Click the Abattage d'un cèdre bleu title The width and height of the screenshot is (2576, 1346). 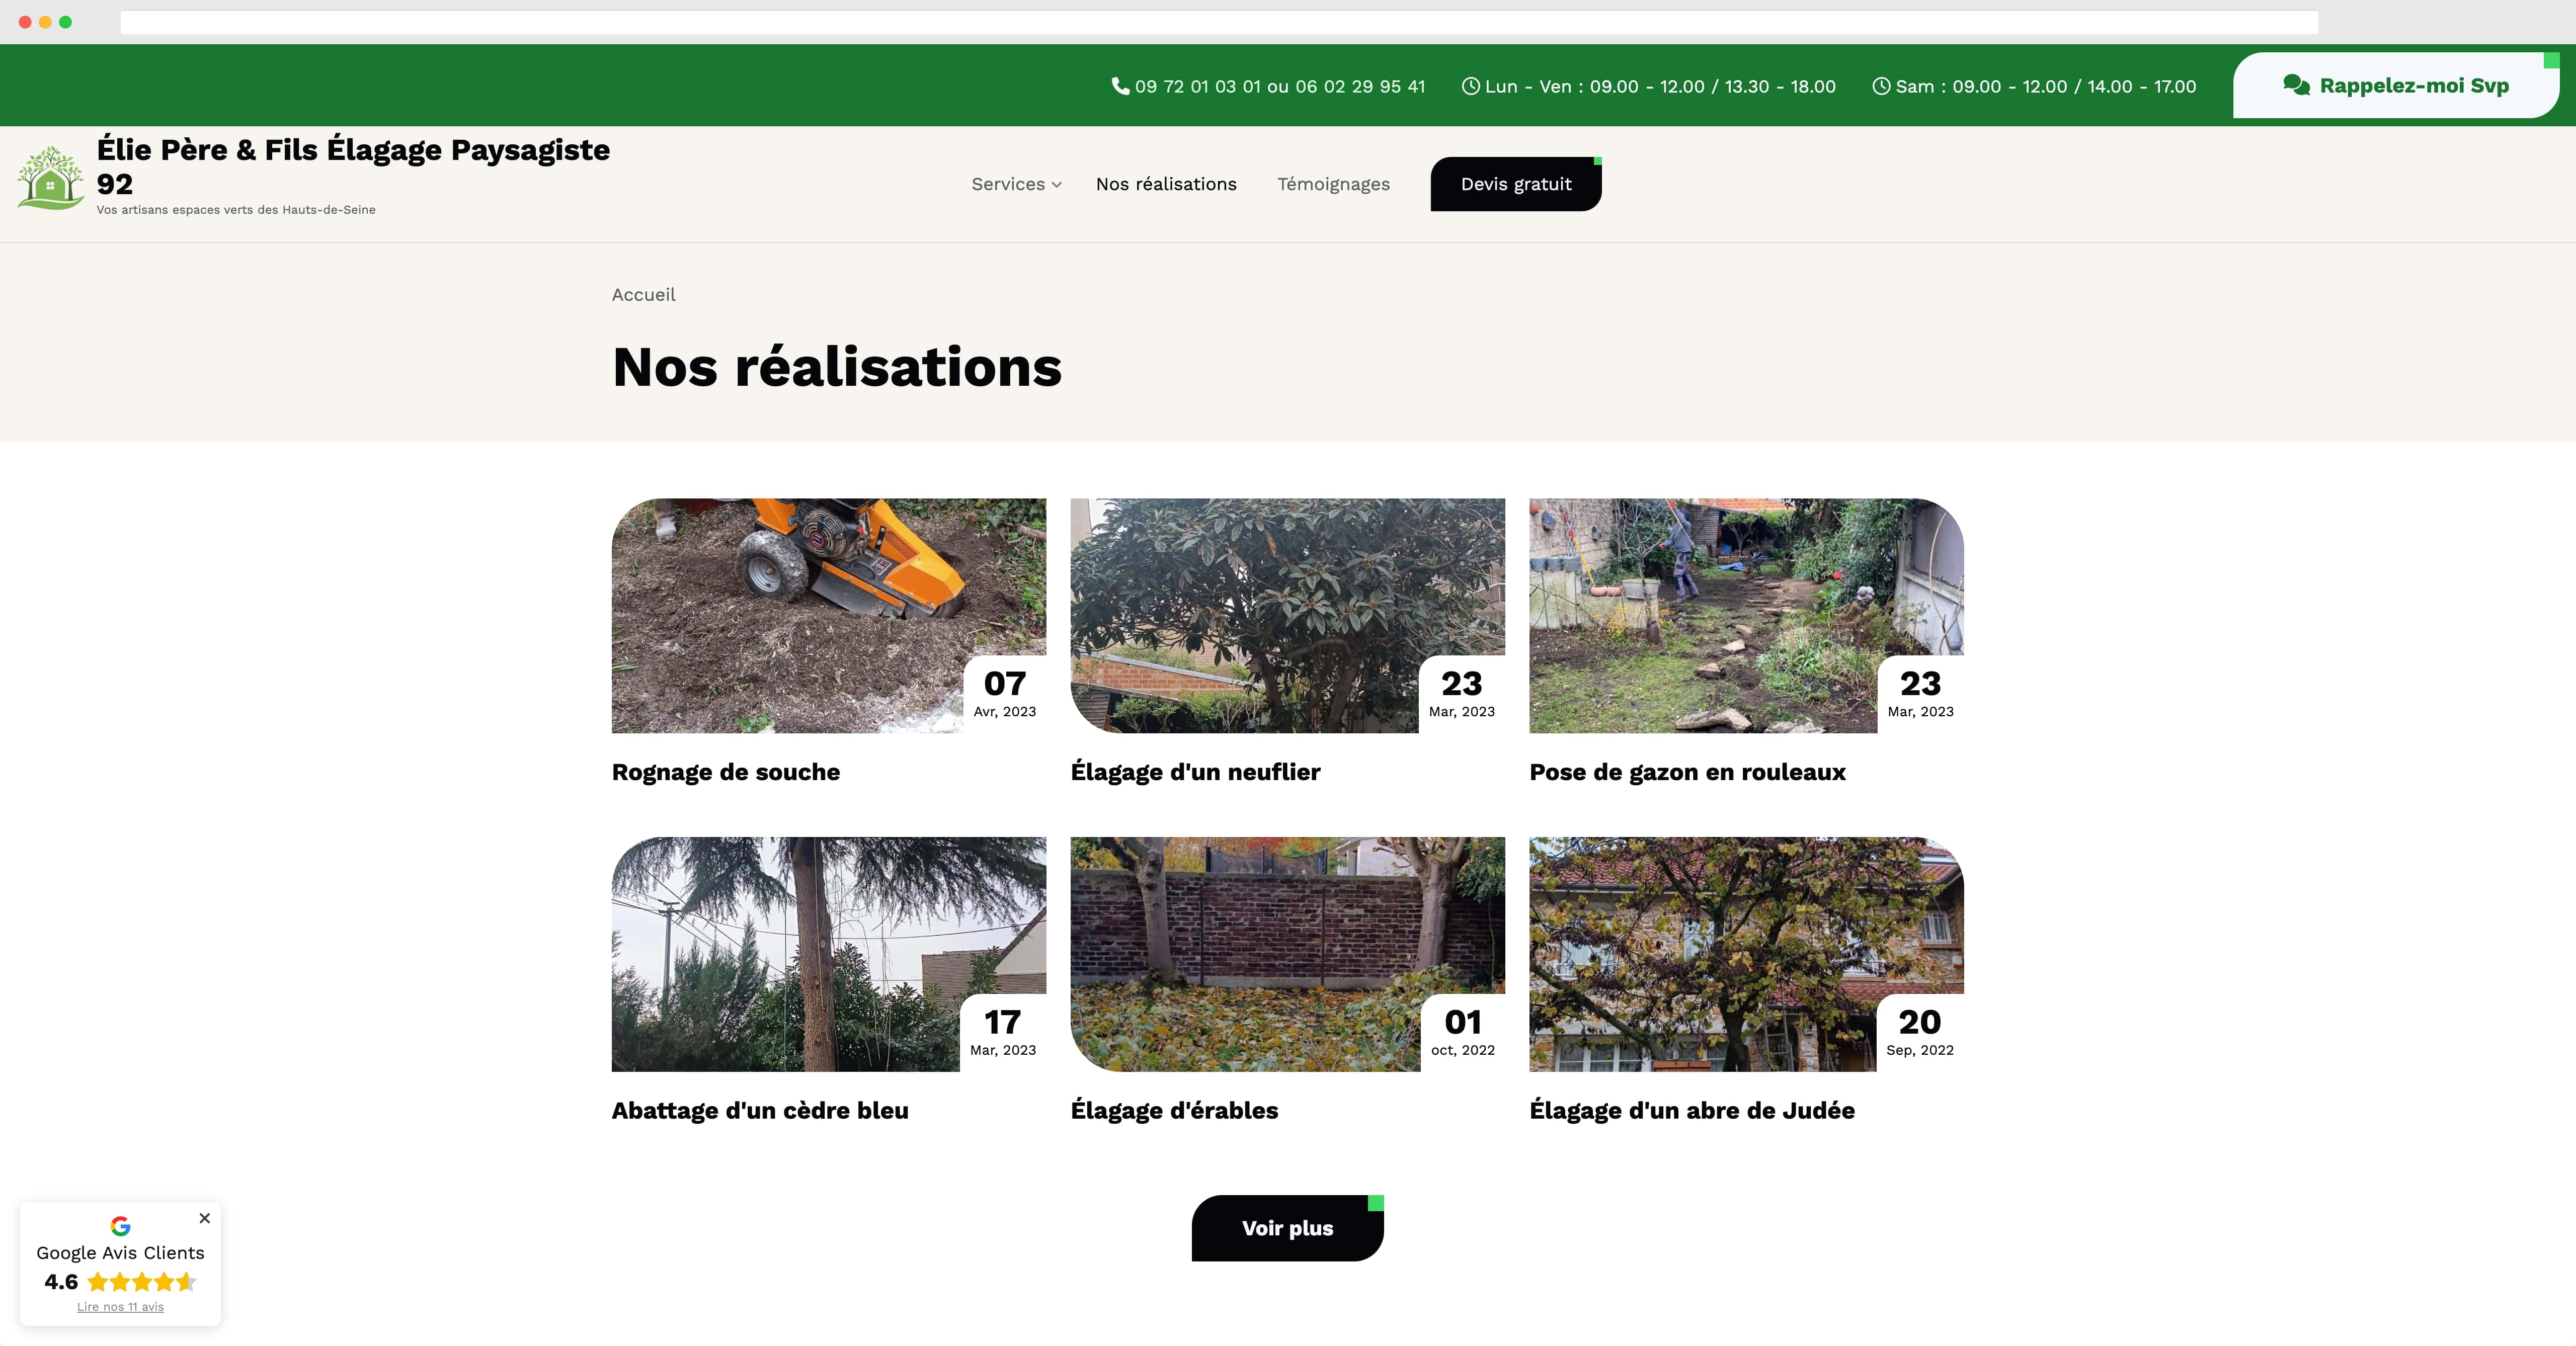point(760,1111)
